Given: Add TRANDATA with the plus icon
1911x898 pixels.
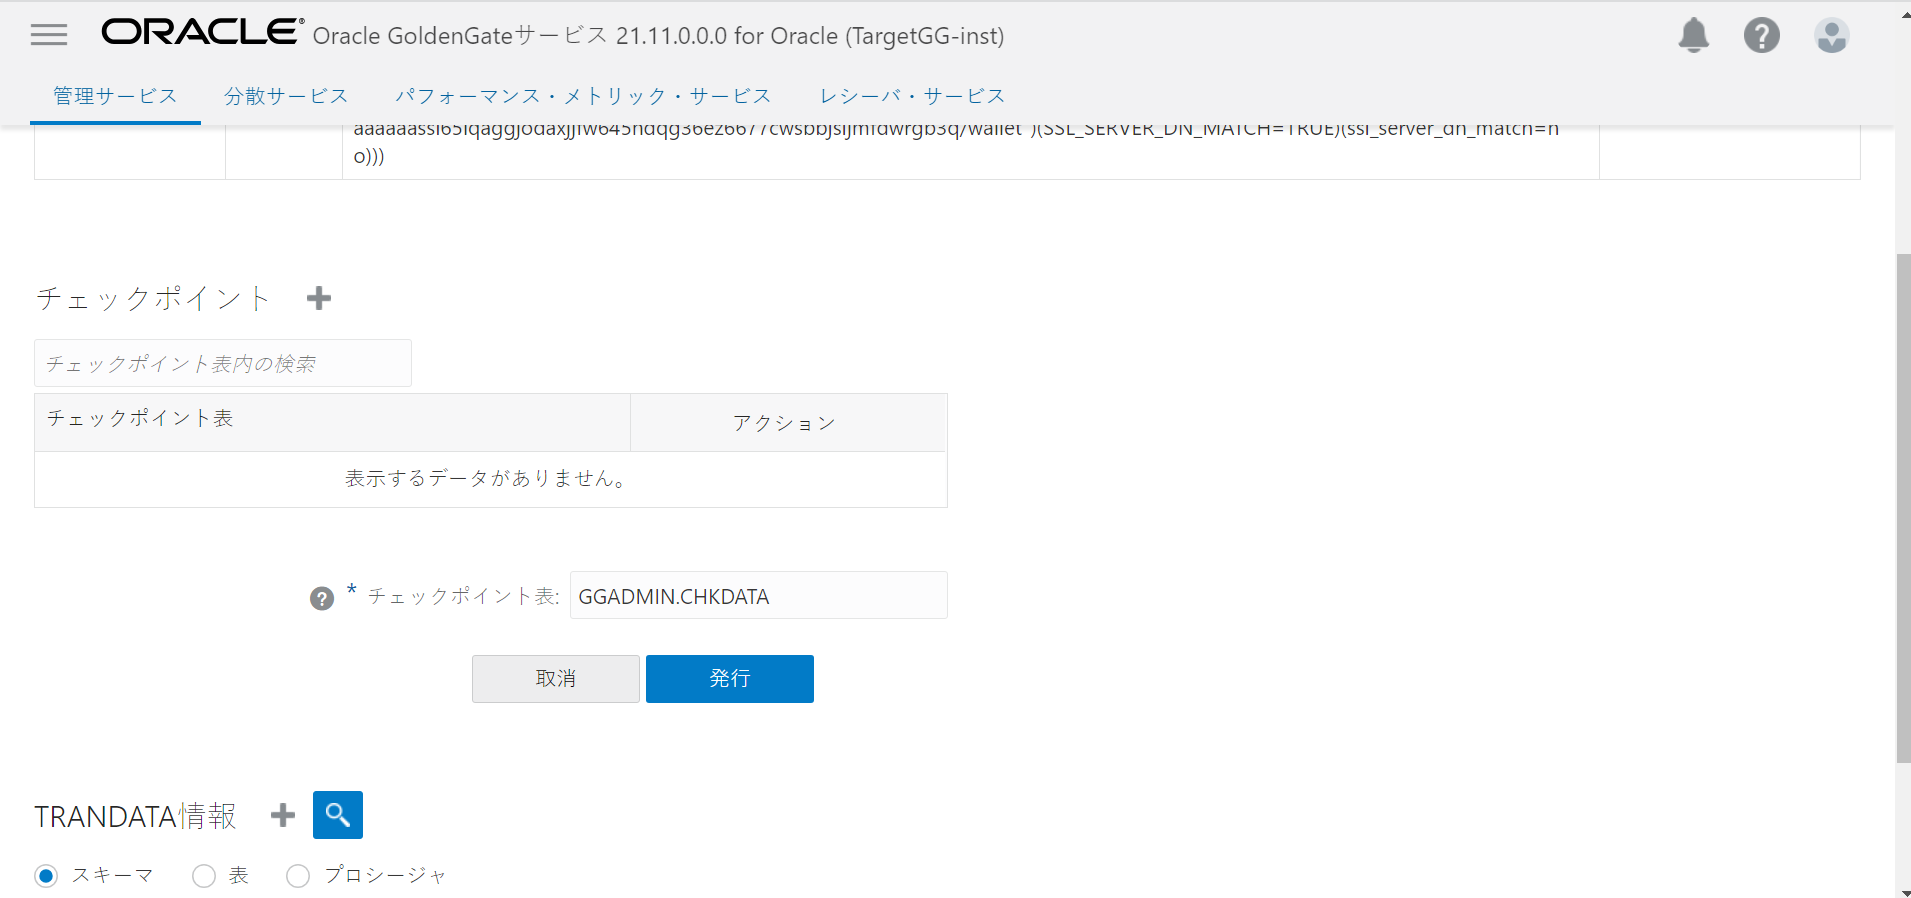Looking at the screenshot, I should pos(283,815).
